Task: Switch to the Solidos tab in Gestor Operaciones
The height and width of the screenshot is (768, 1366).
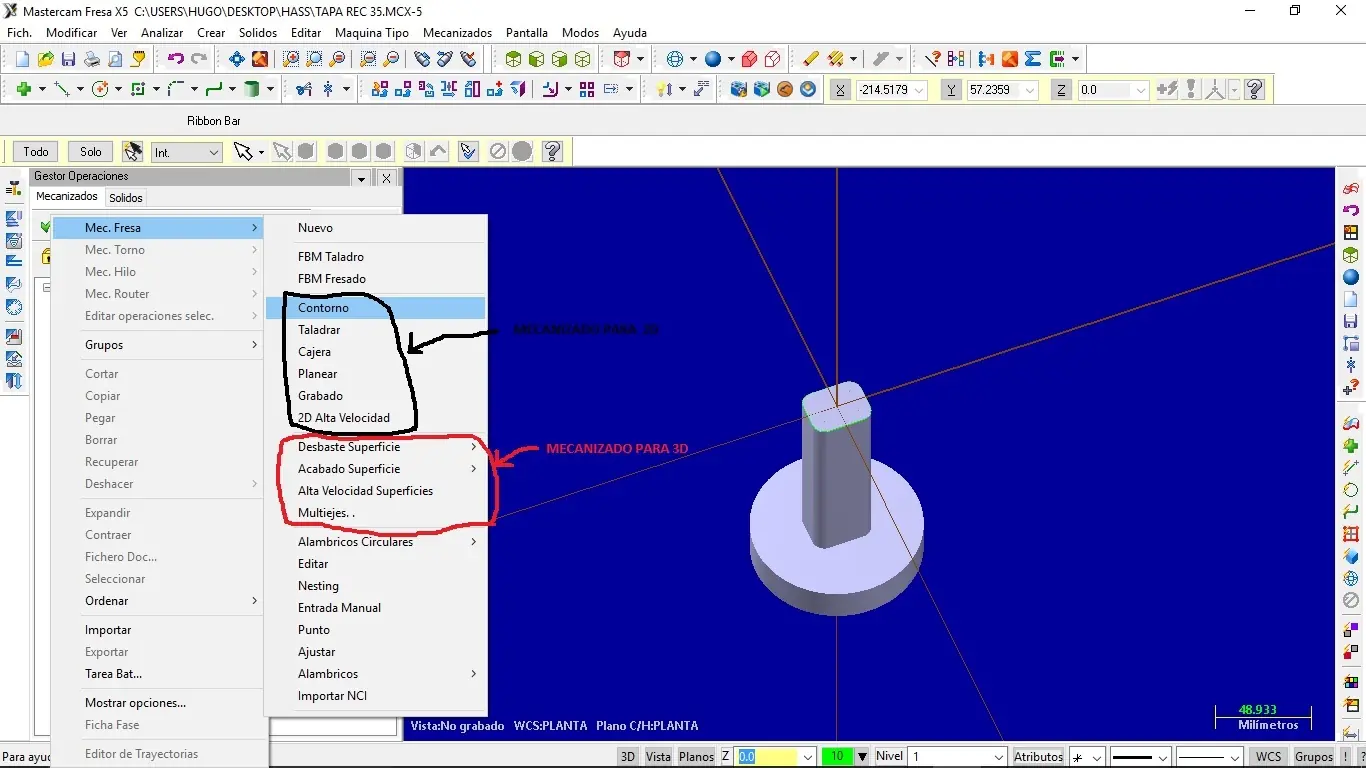Action: click(x=126, y=198)
